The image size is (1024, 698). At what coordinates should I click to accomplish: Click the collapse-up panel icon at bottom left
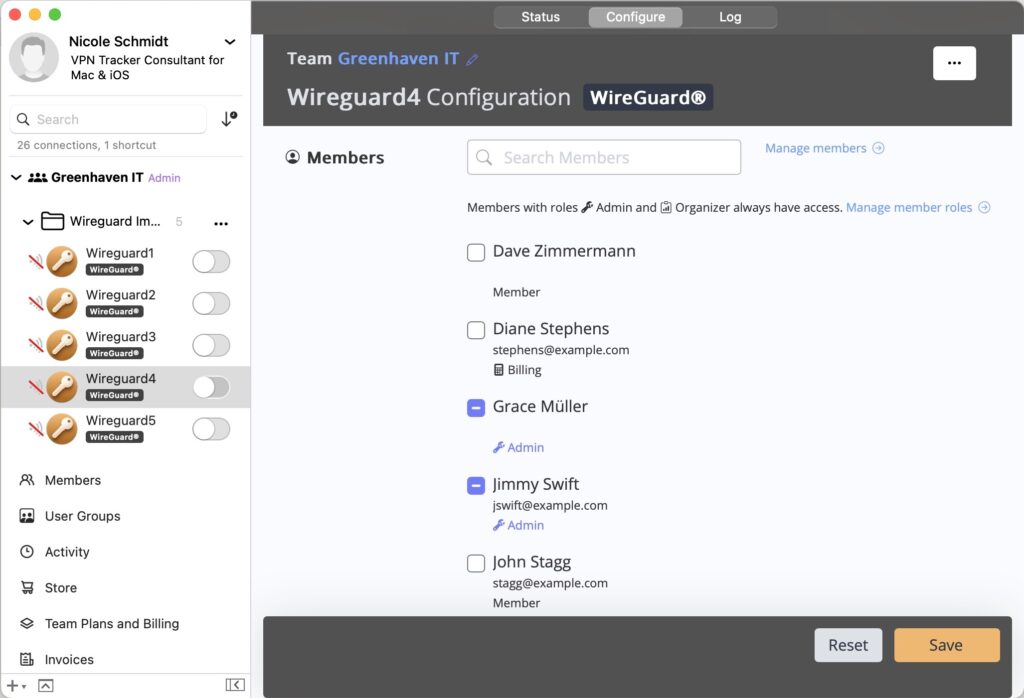[46, 686]
